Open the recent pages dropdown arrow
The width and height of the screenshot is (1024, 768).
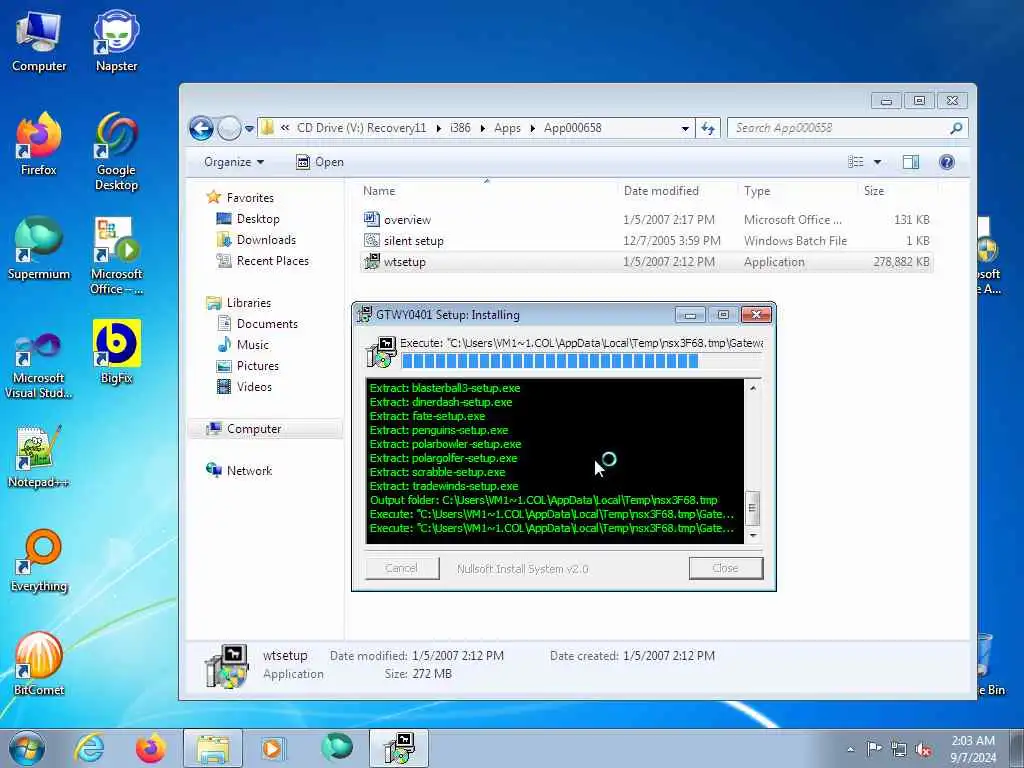(249, 129)
